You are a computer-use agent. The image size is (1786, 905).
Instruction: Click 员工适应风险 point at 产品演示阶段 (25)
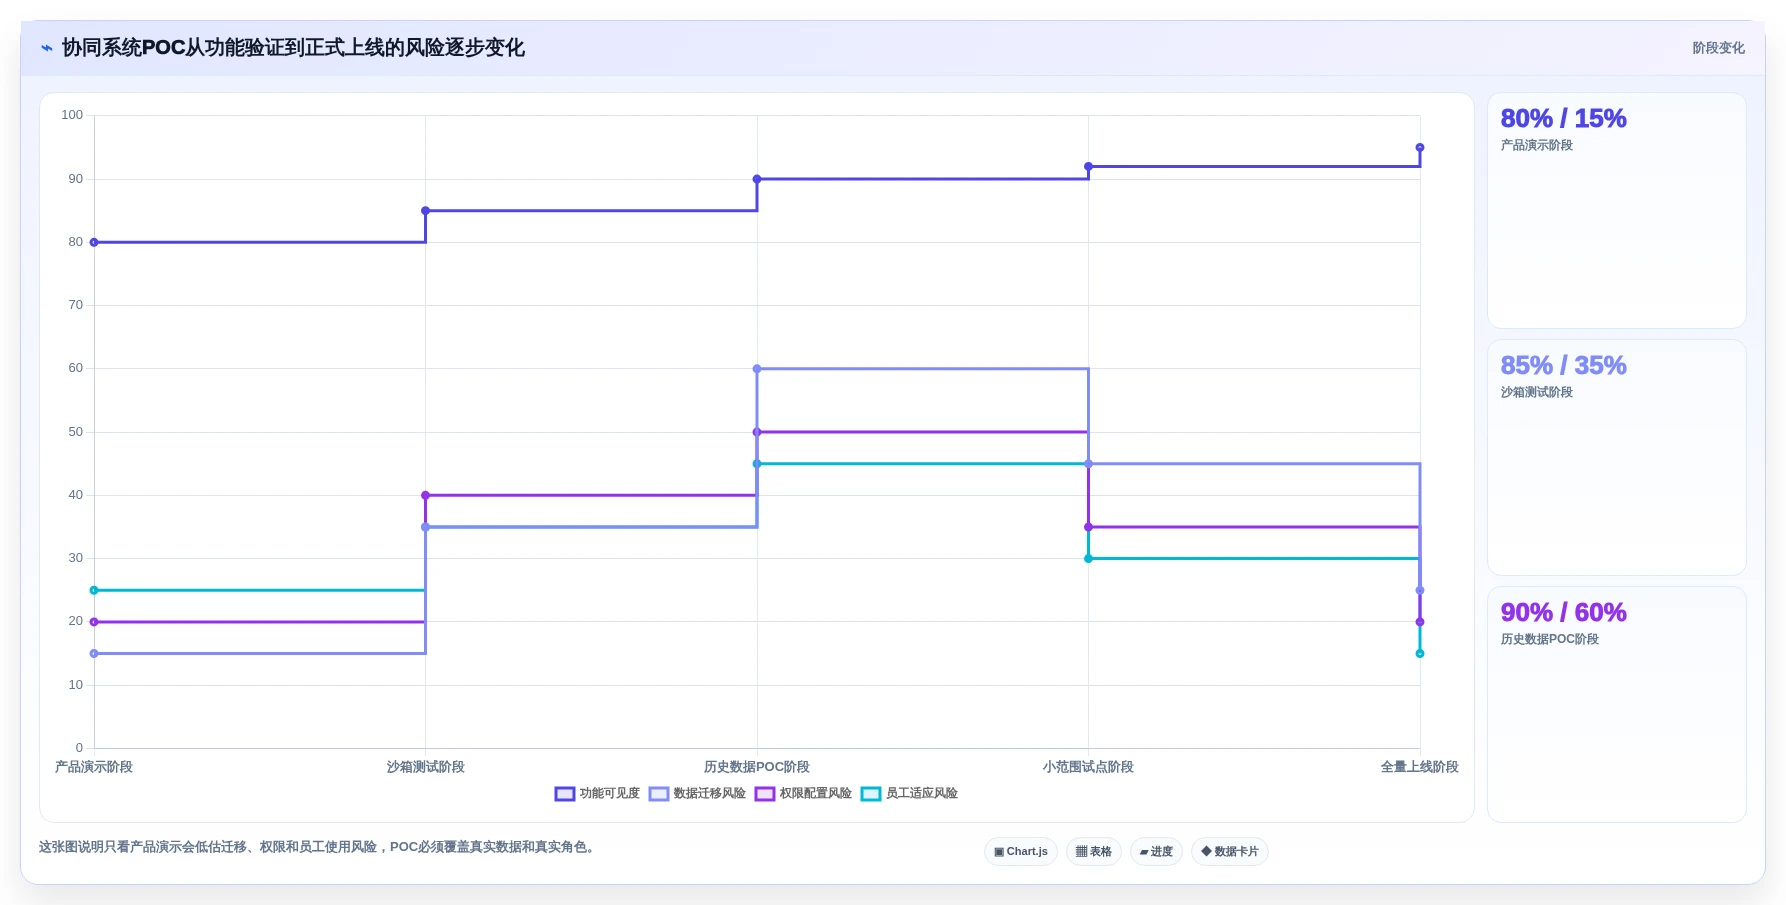point(94,590)
